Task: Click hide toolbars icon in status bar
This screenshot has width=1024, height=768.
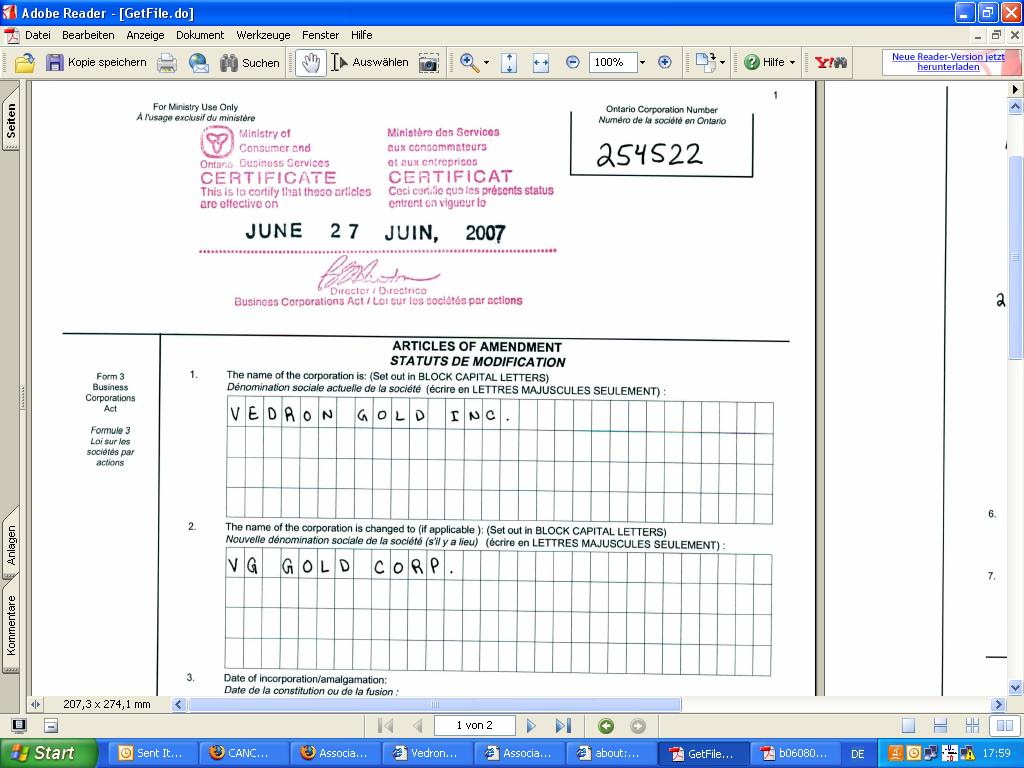Action: point(51,726)
